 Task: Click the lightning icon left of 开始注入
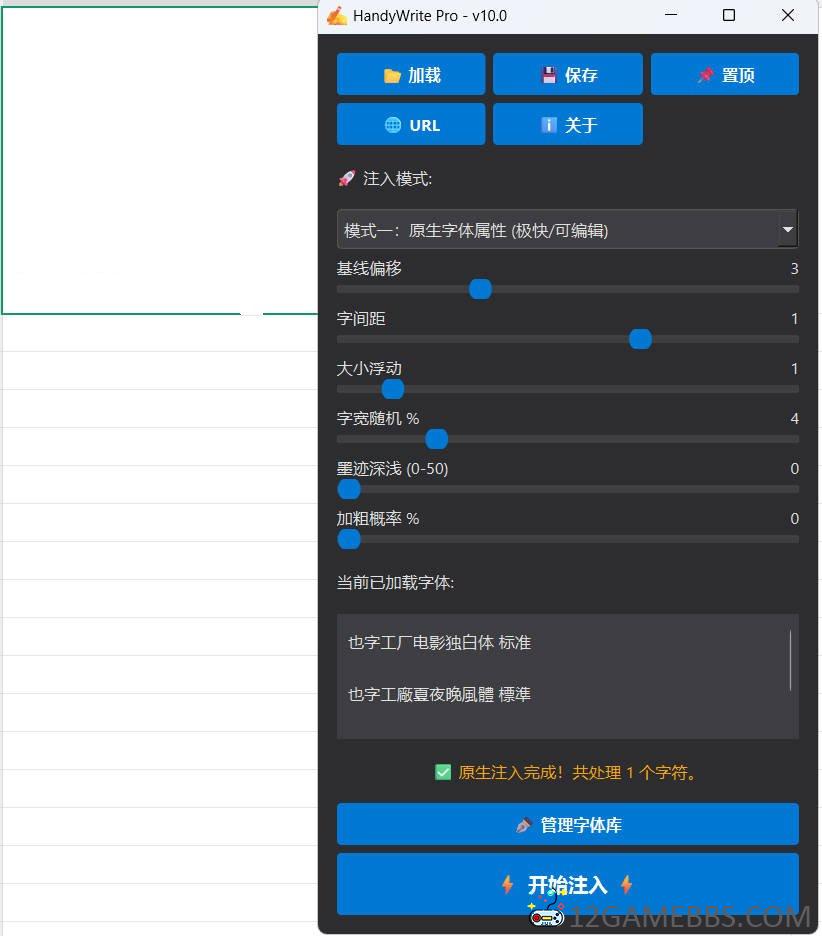click(x=507, y=885)
